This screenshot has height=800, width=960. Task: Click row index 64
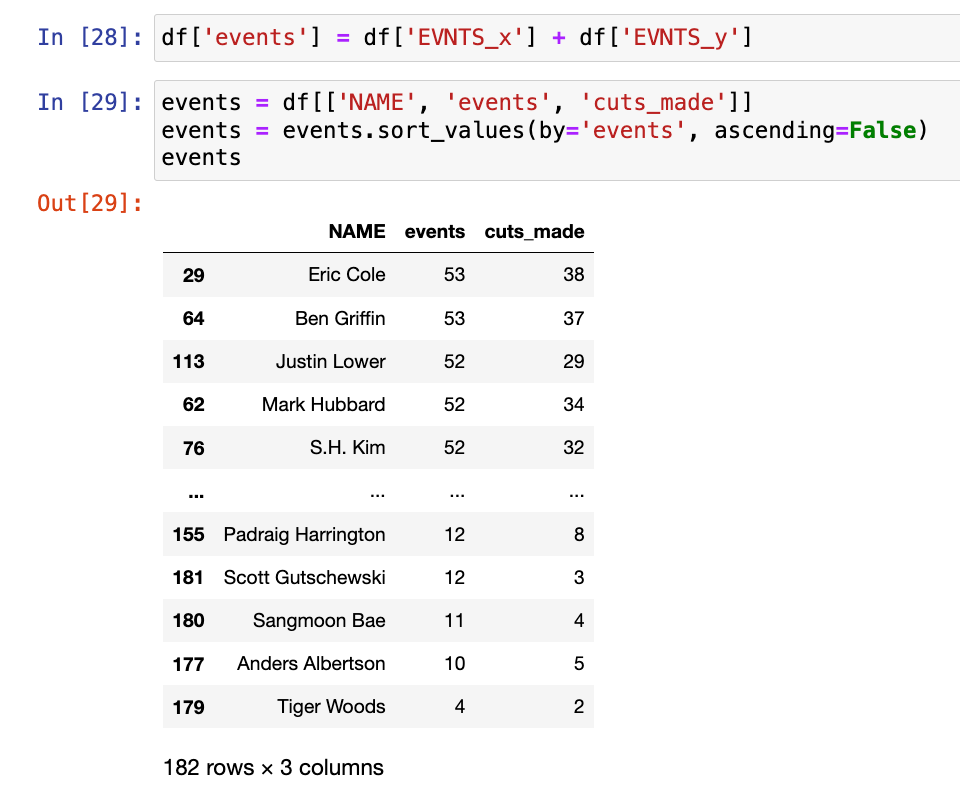point(193,318)
